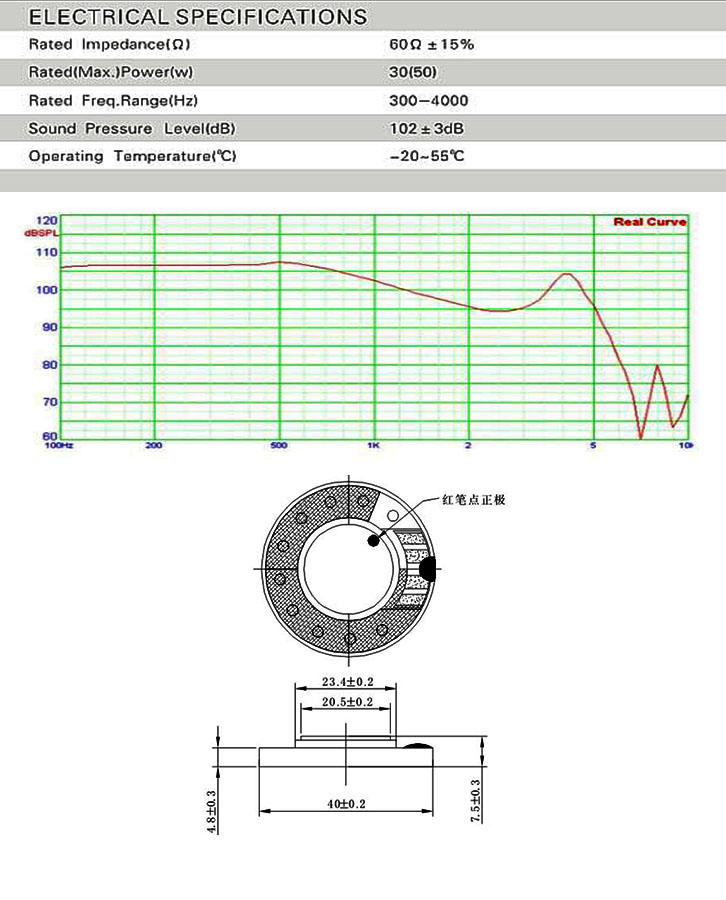Click the Real Curve legend label

pyautogui.click(x=649, y=222)
